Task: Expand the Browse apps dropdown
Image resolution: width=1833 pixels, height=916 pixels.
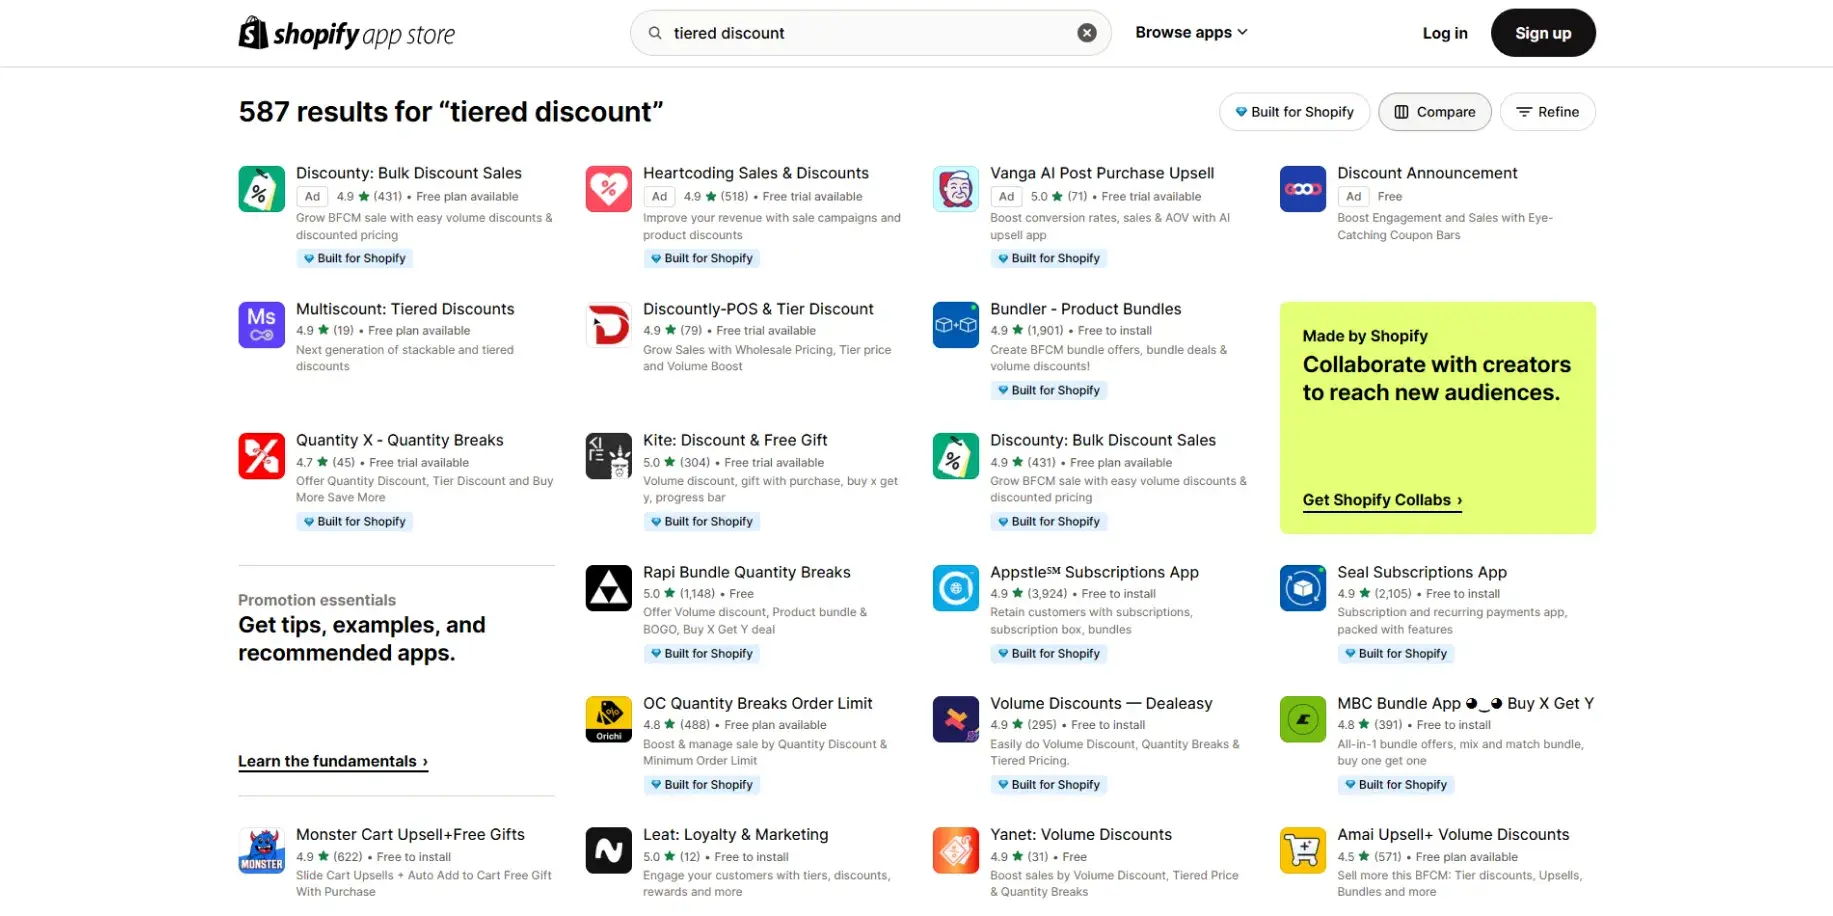Action: 1191,32
